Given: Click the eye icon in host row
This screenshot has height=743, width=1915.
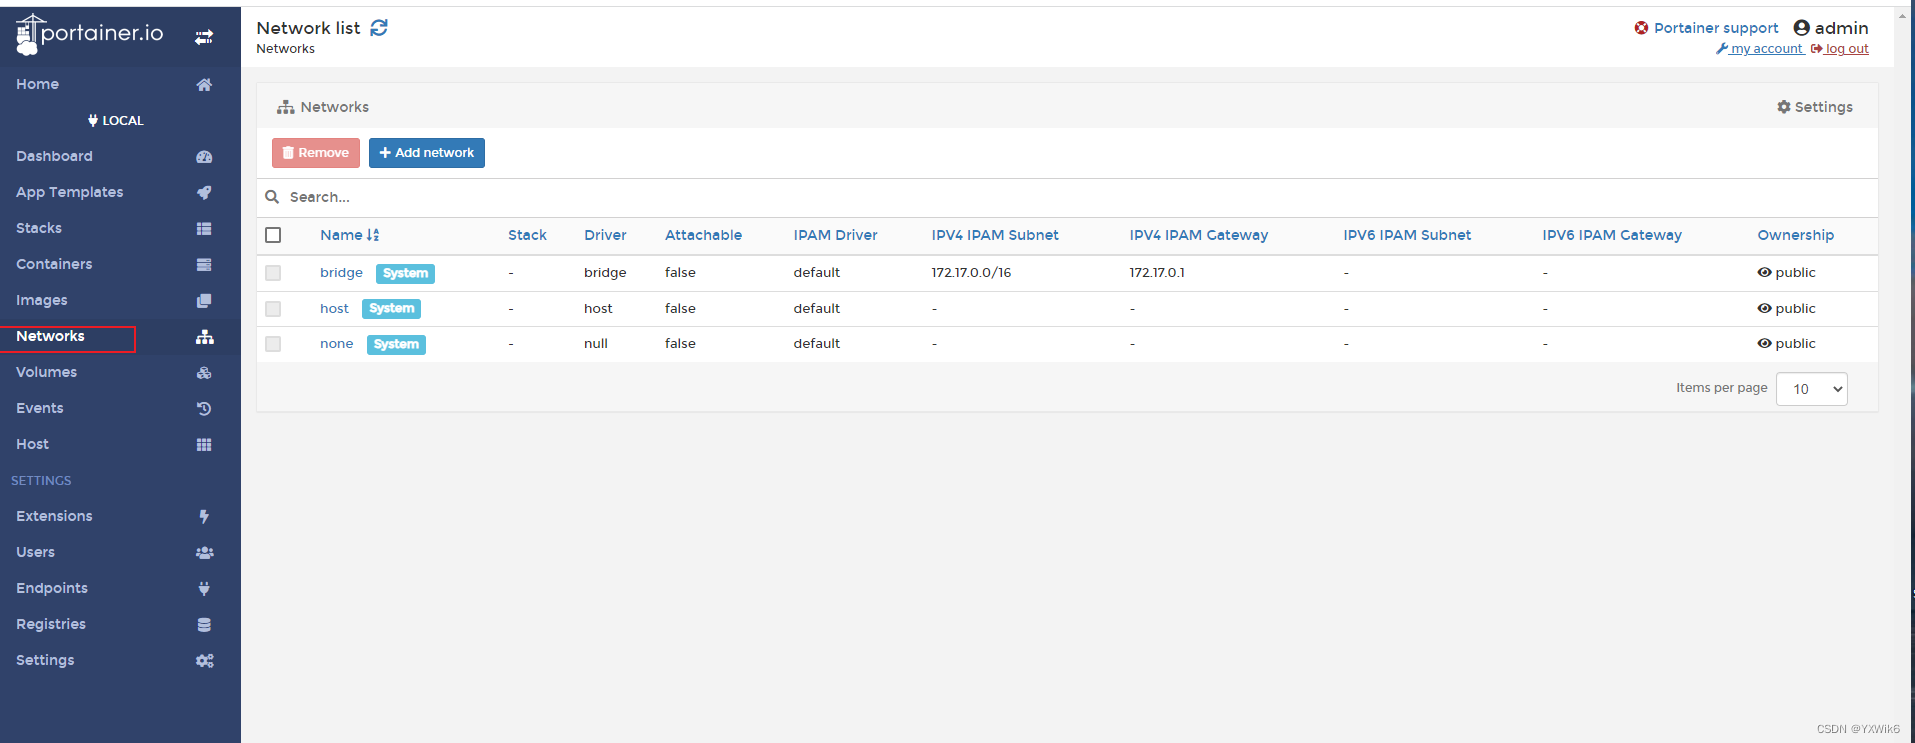Looking at the screenshot, I should pyautogui.click(x=1764, y=308).
